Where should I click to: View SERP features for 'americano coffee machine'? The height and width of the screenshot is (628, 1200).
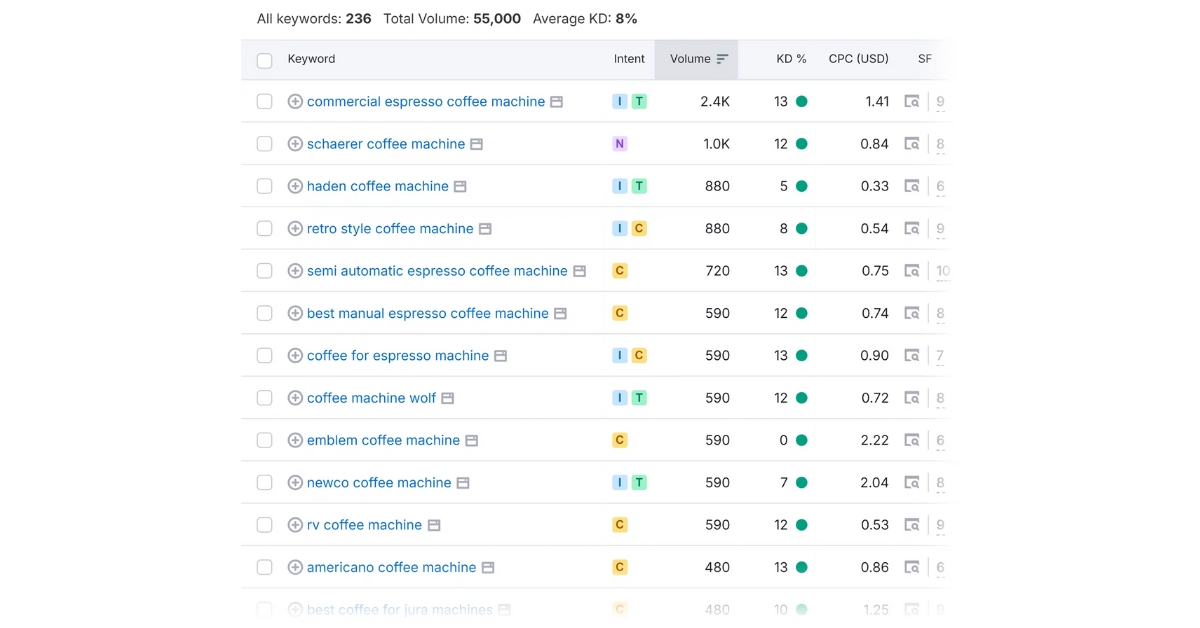tap(912, 567)
